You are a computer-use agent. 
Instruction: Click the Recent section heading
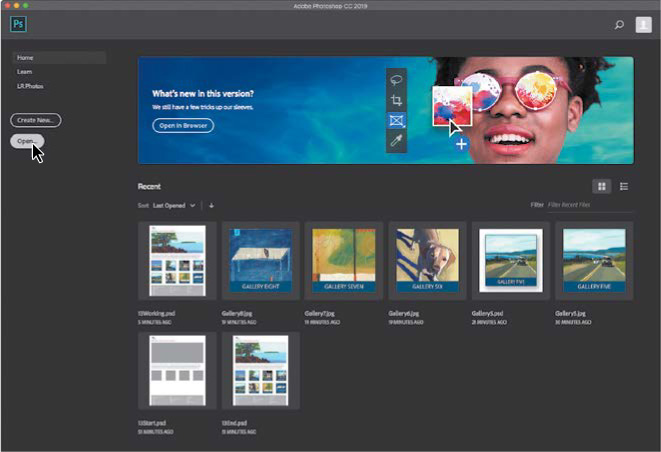point(149,186)
